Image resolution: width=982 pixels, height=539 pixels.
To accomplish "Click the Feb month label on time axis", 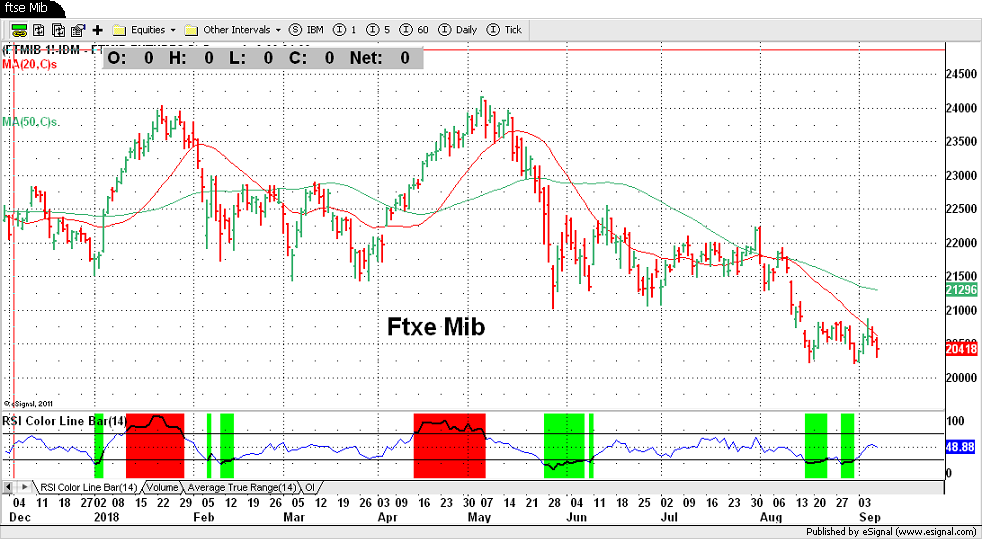I will click(x=204, y=518).
